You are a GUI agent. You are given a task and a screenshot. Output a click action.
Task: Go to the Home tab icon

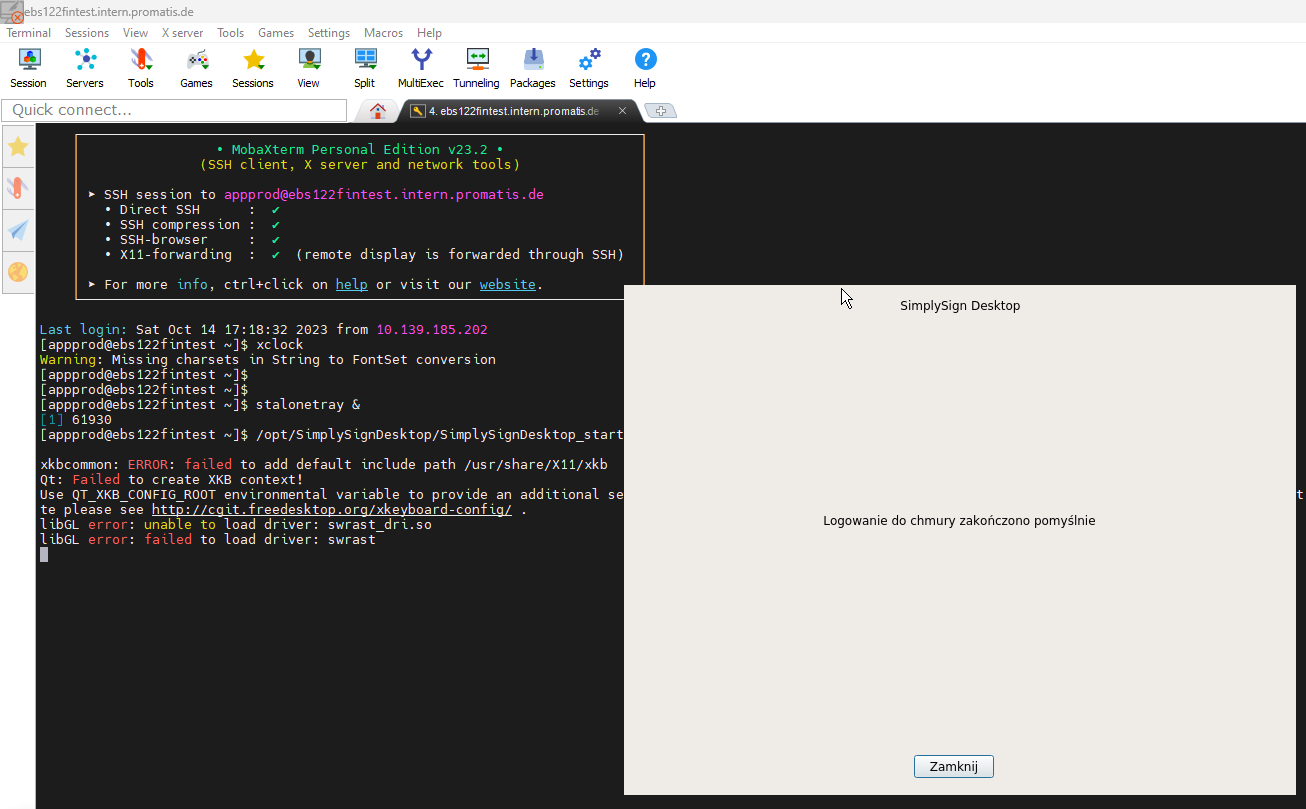click(x=377, y=111)
